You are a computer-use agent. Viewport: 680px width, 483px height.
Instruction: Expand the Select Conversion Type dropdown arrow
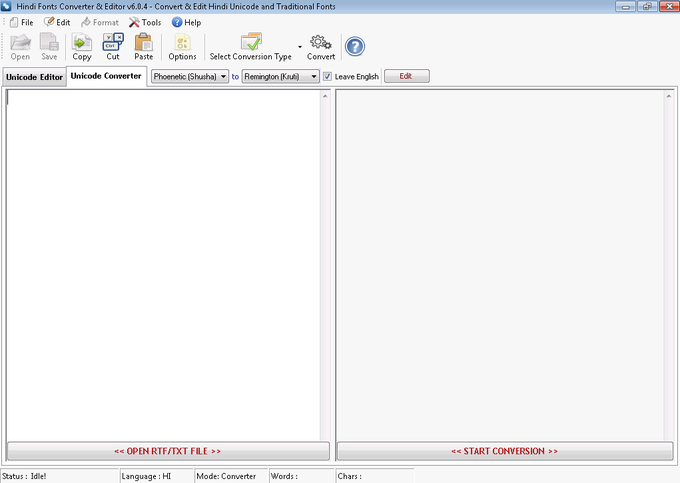pyautogui.click(x=300, y=47)
